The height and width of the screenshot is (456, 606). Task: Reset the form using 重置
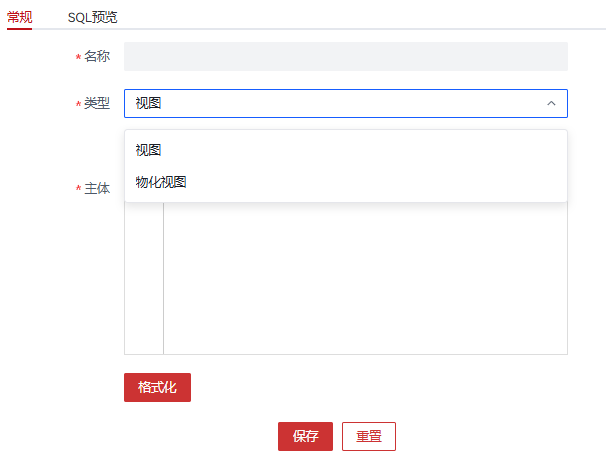point(369,437)
